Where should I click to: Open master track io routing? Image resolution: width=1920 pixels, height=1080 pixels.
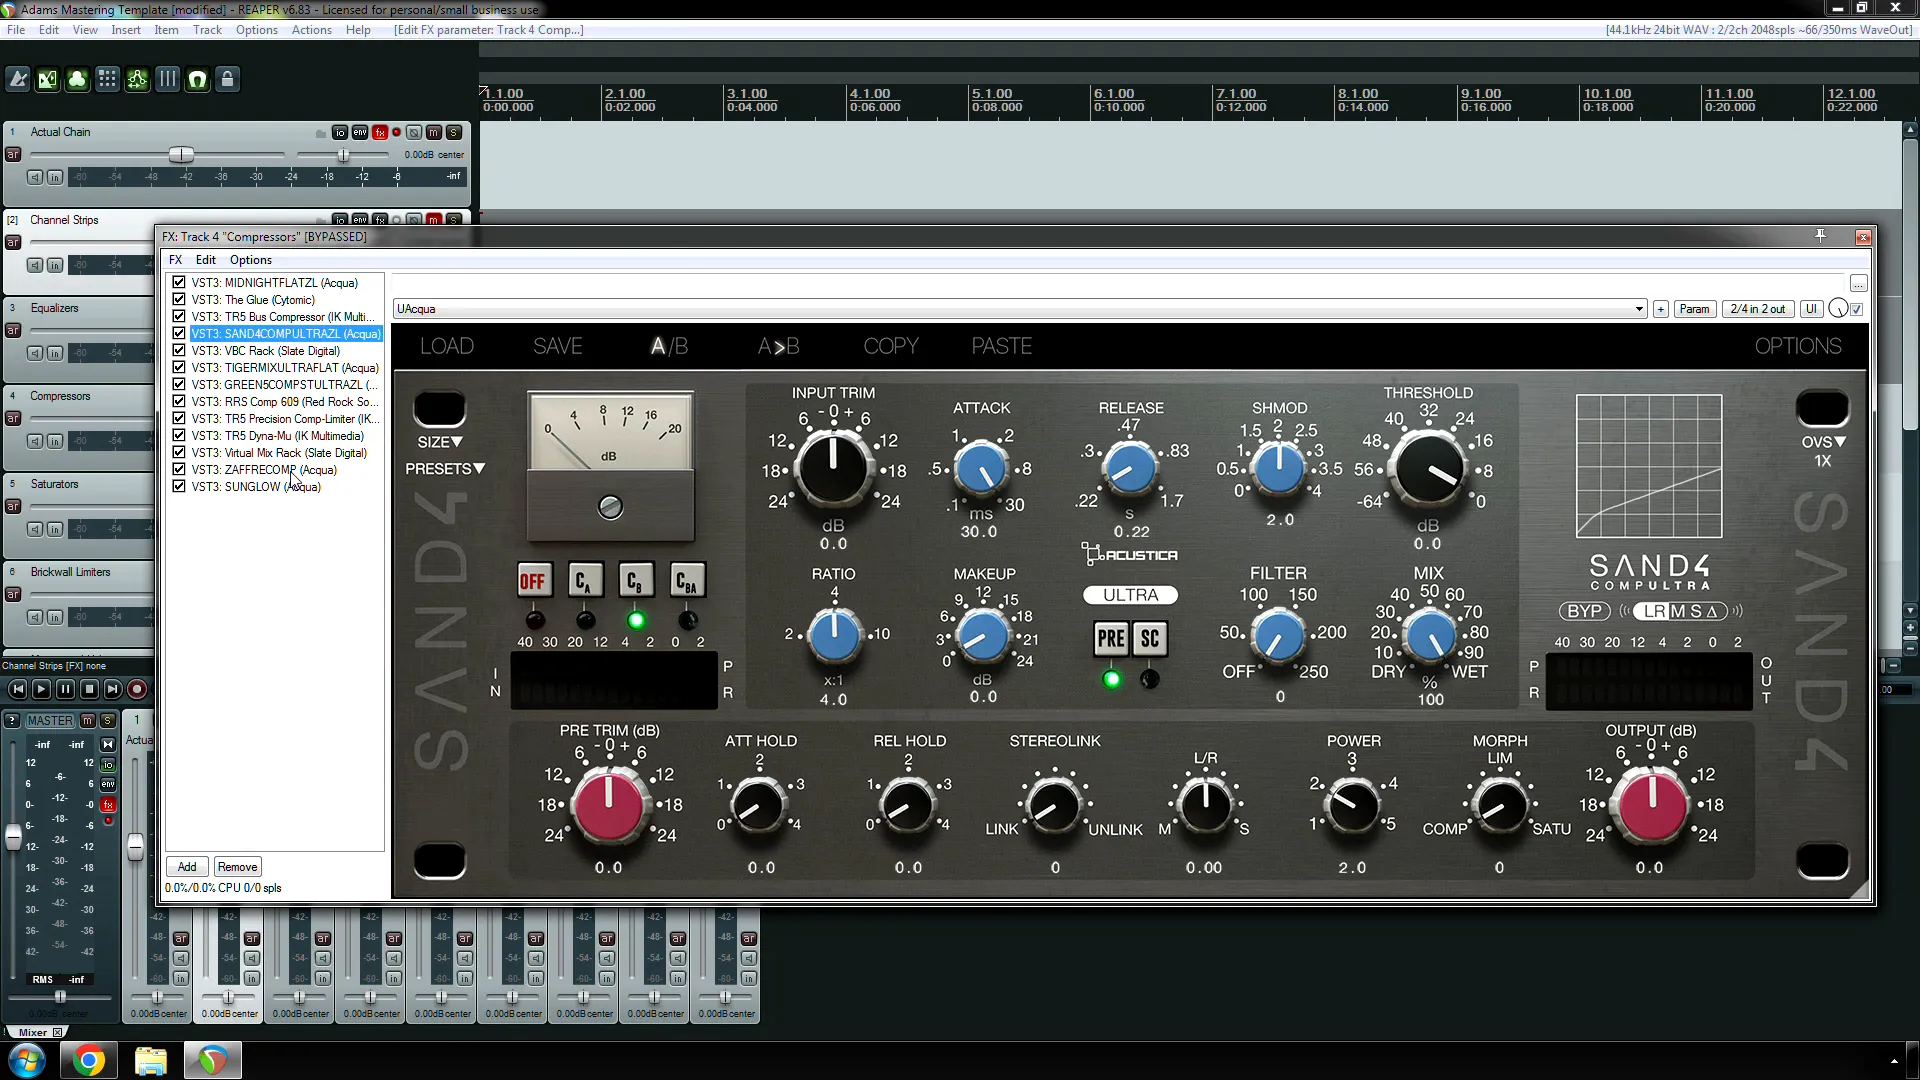[x=108, y=764]
